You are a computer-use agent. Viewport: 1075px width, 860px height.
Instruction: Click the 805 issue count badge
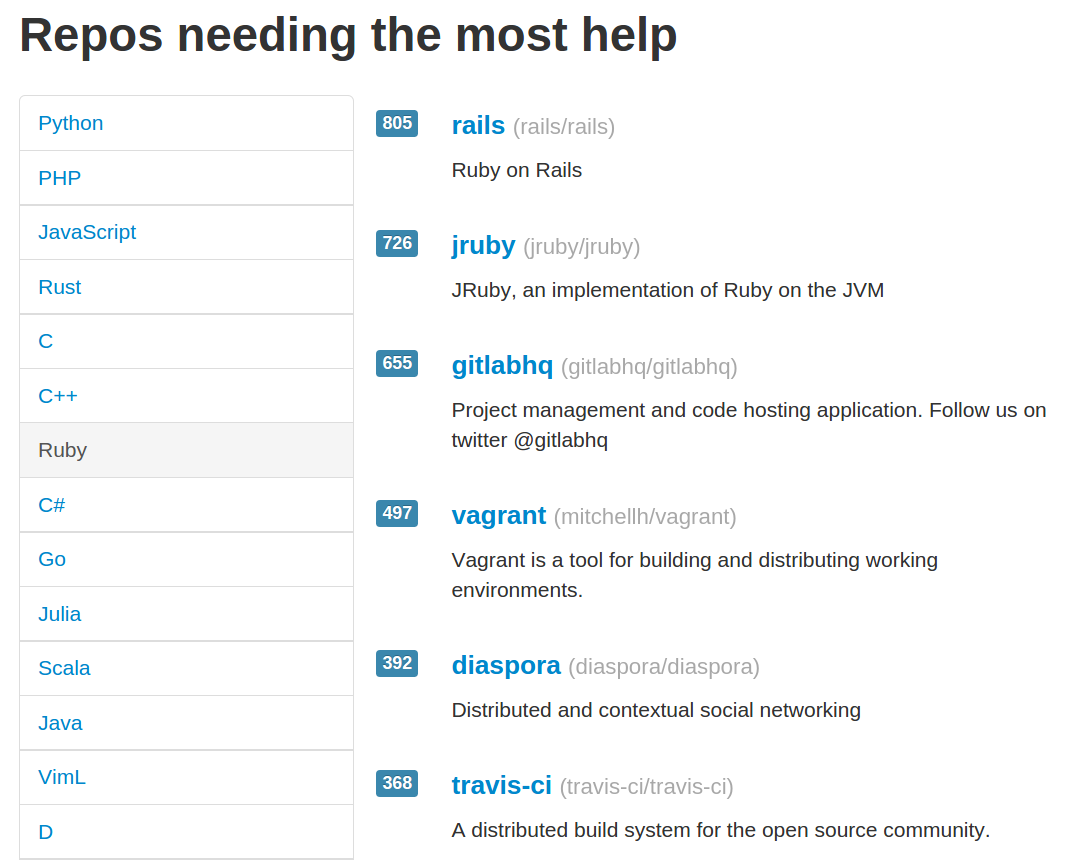coord(397,123)
